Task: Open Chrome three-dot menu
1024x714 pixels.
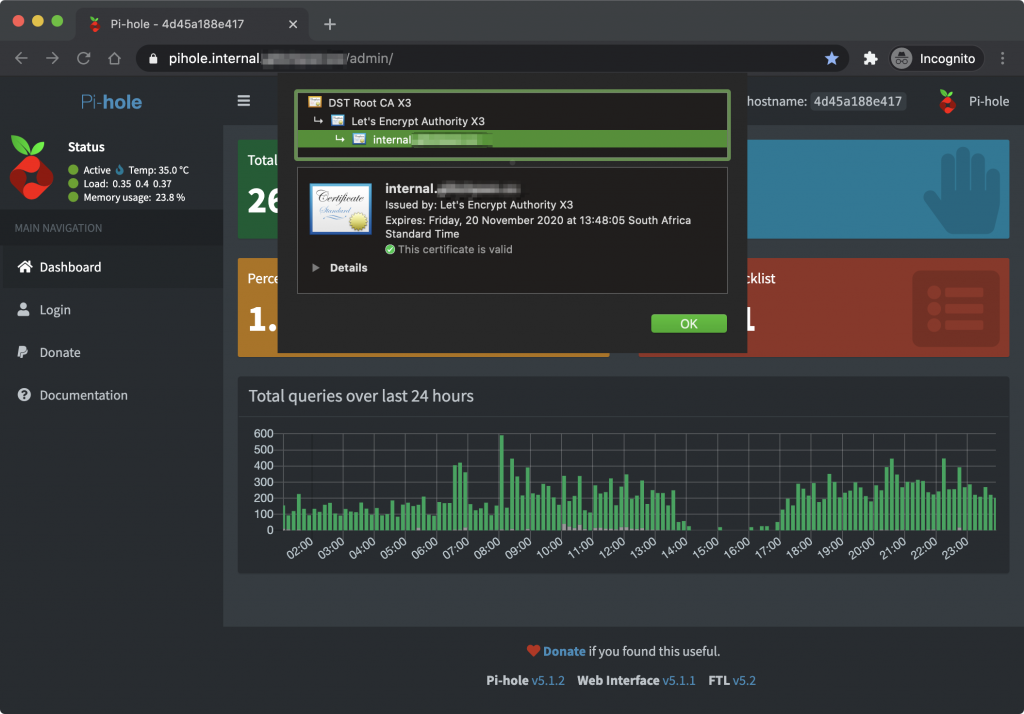Action: [1003, 59]
